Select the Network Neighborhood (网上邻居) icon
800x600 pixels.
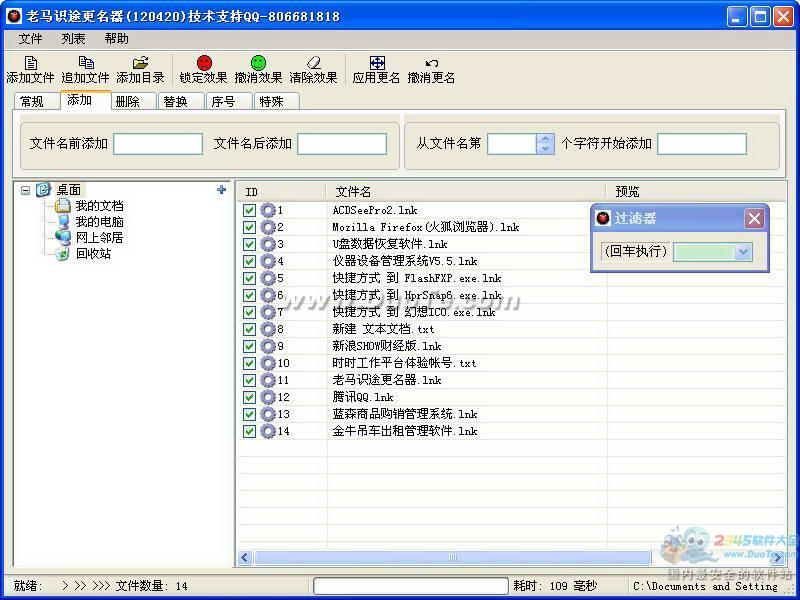(x=63, y=237)
